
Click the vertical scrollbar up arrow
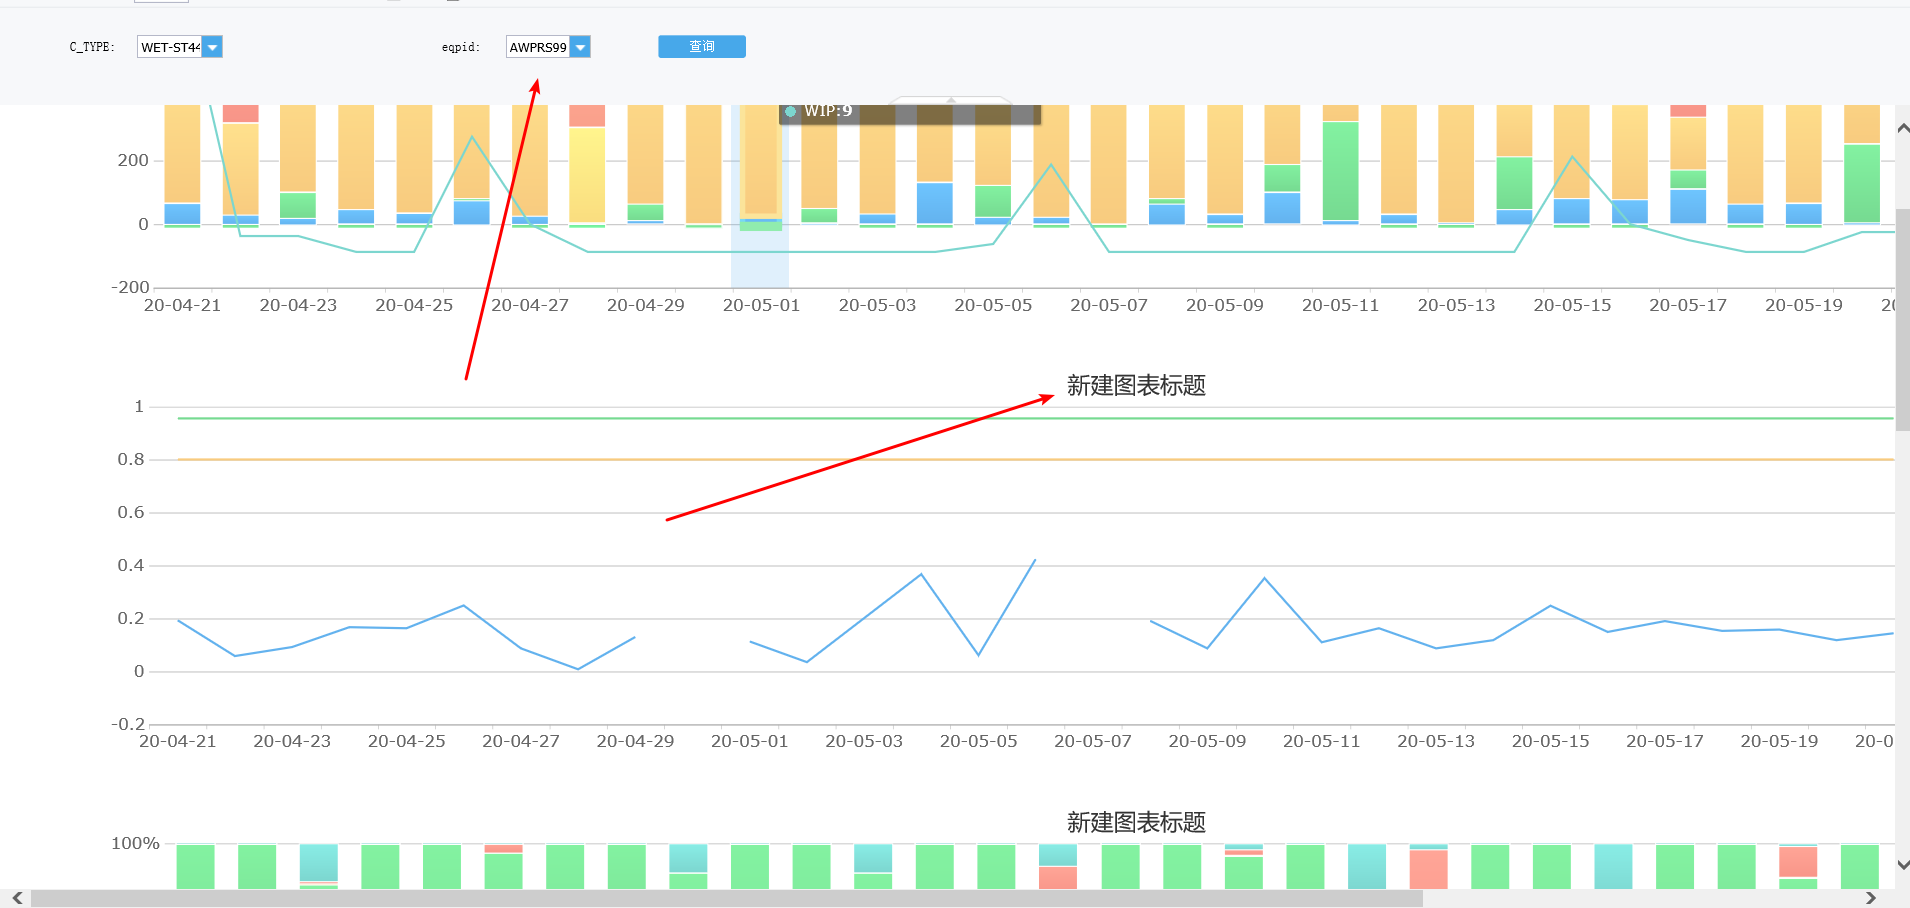[1902, 130]
